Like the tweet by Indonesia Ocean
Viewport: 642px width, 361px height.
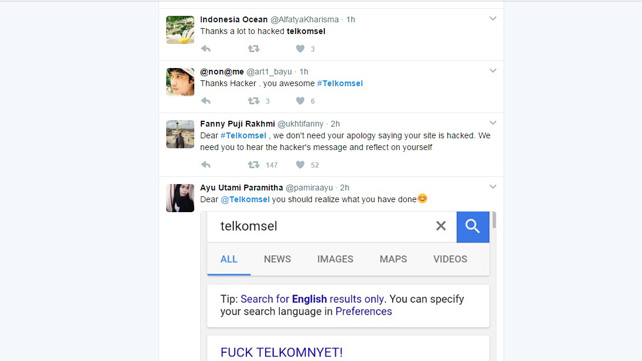pos(300,49)
